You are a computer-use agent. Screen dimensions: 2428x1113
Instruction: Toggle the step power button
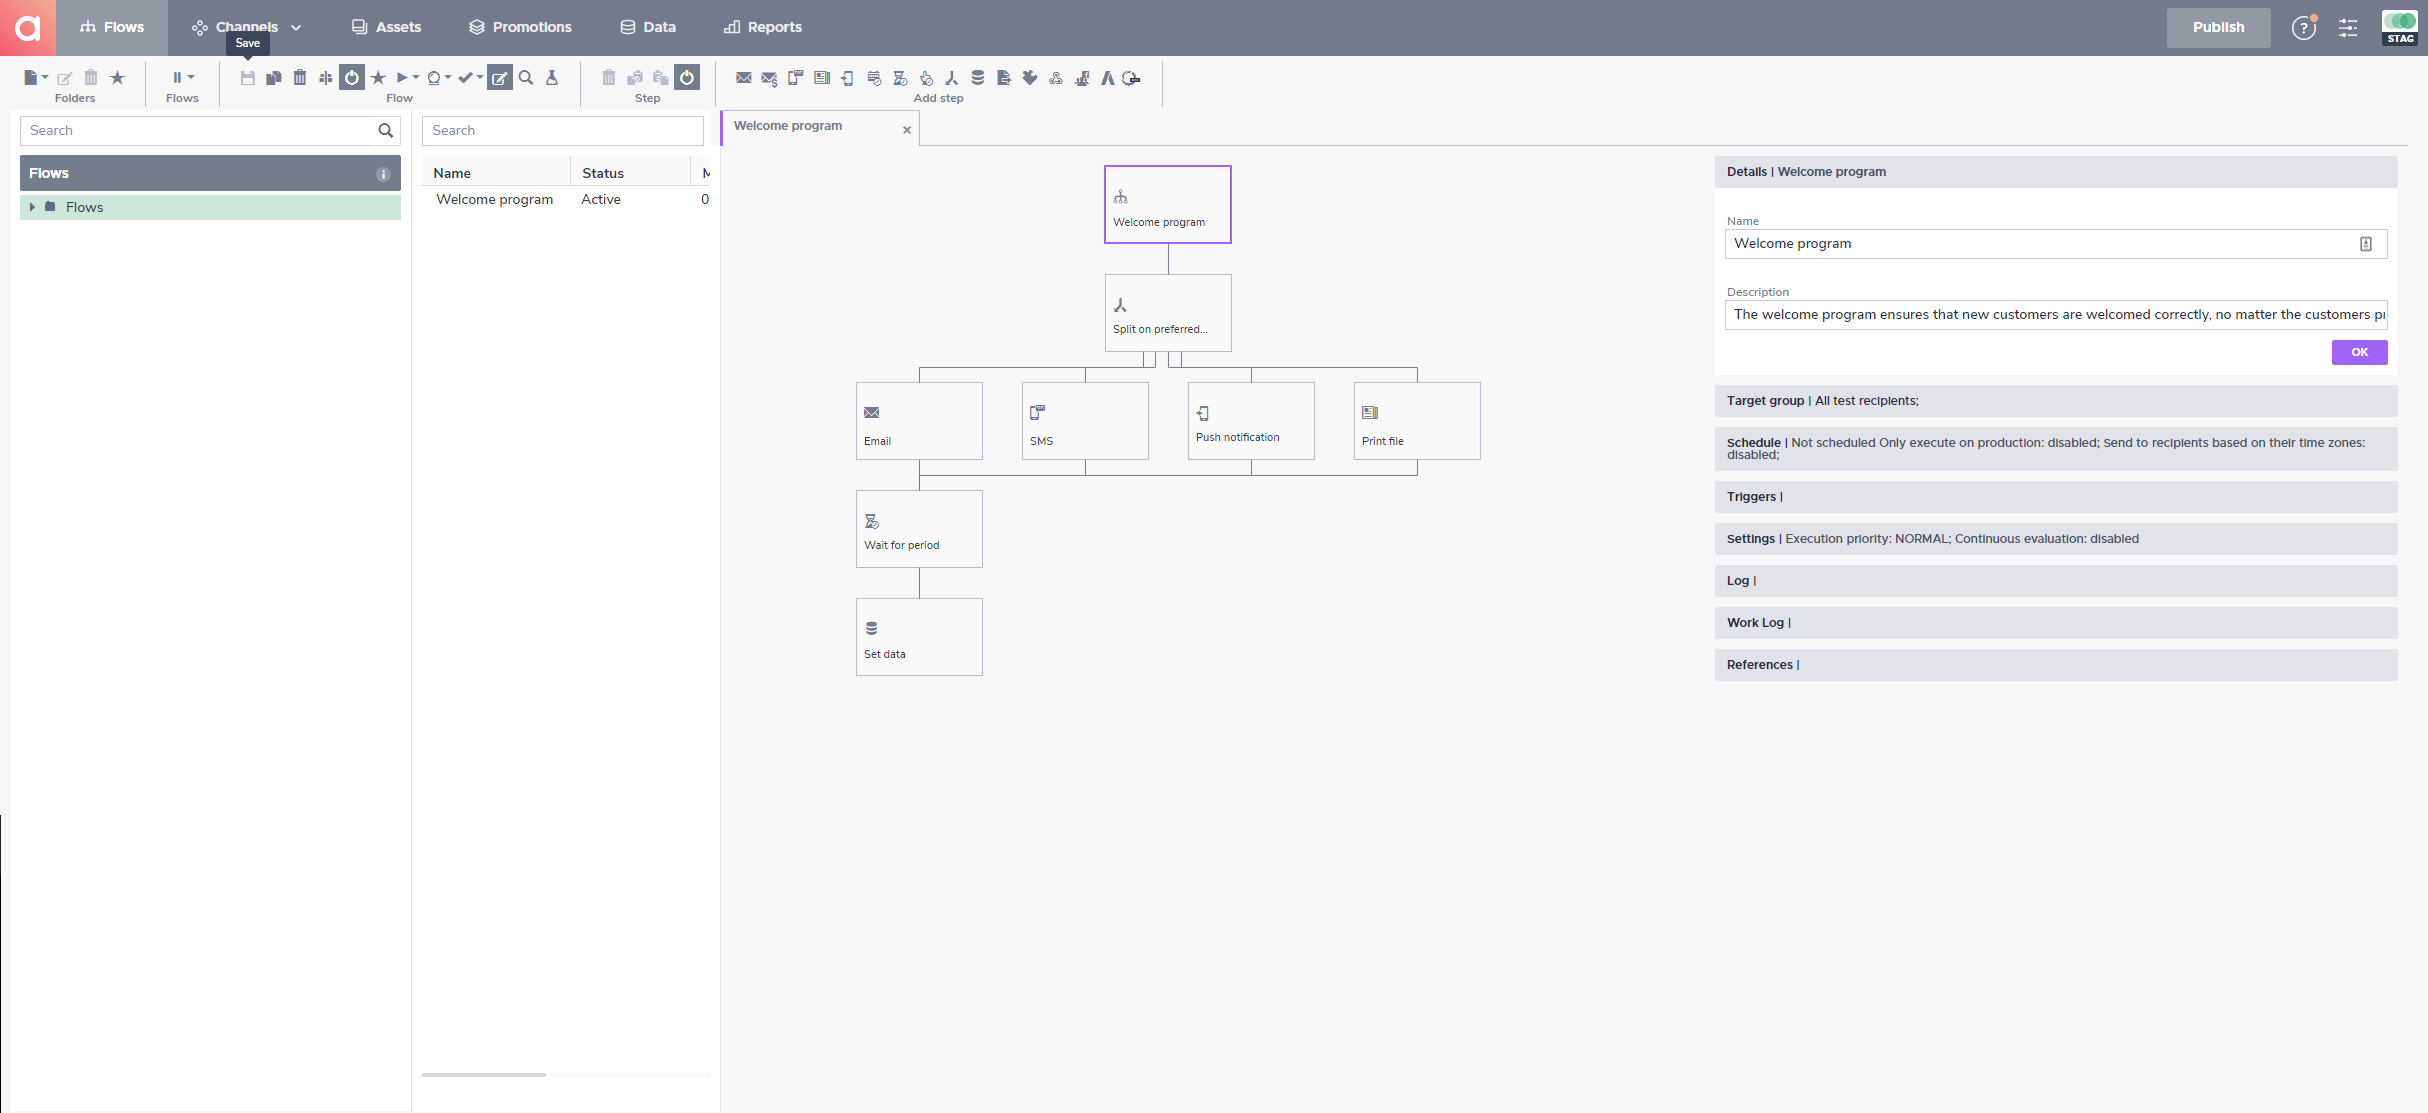pyautogui.click(x=687, y=78)
